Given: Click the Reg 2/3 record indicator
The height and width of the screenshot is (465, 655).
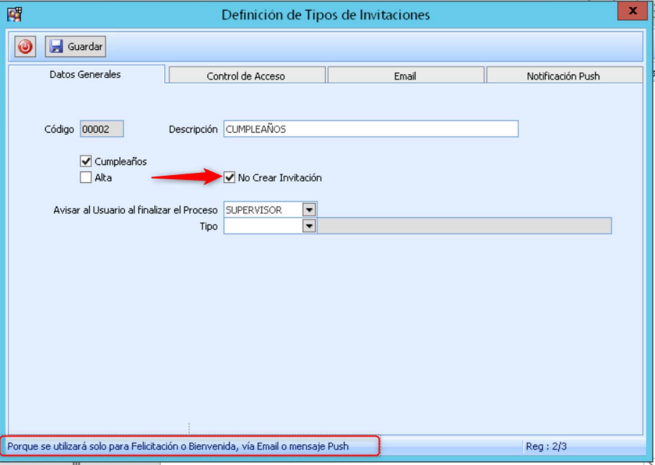Looking at the screenshot, I should [x=548, y=446].
